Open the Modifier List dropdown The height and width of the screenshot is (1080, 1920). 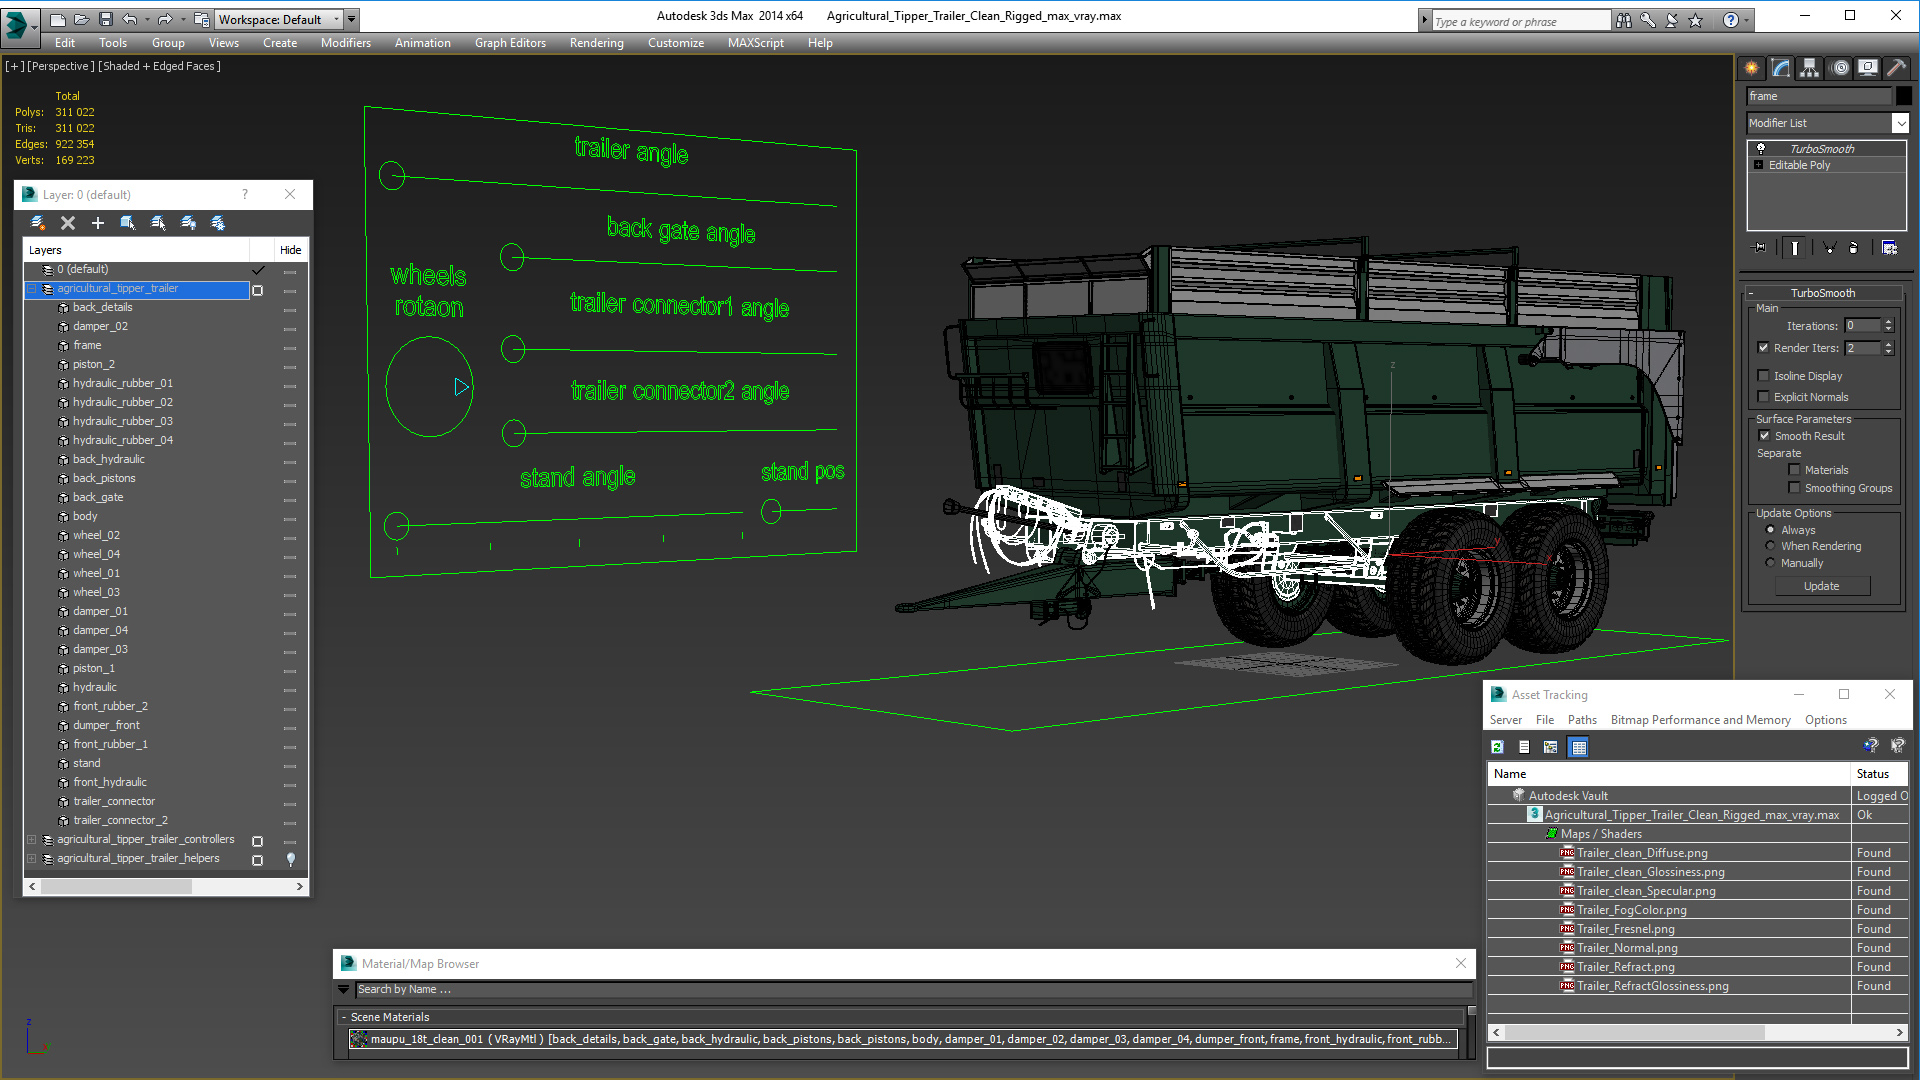click(x=1900, y=123)
